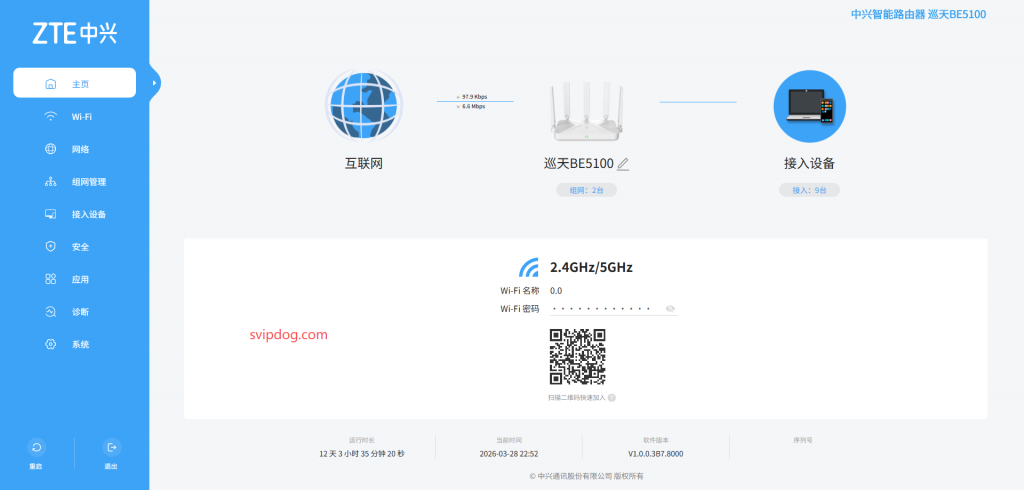
Task: Open the 诊断 diagnostics page
Action: tap(80, 312)
